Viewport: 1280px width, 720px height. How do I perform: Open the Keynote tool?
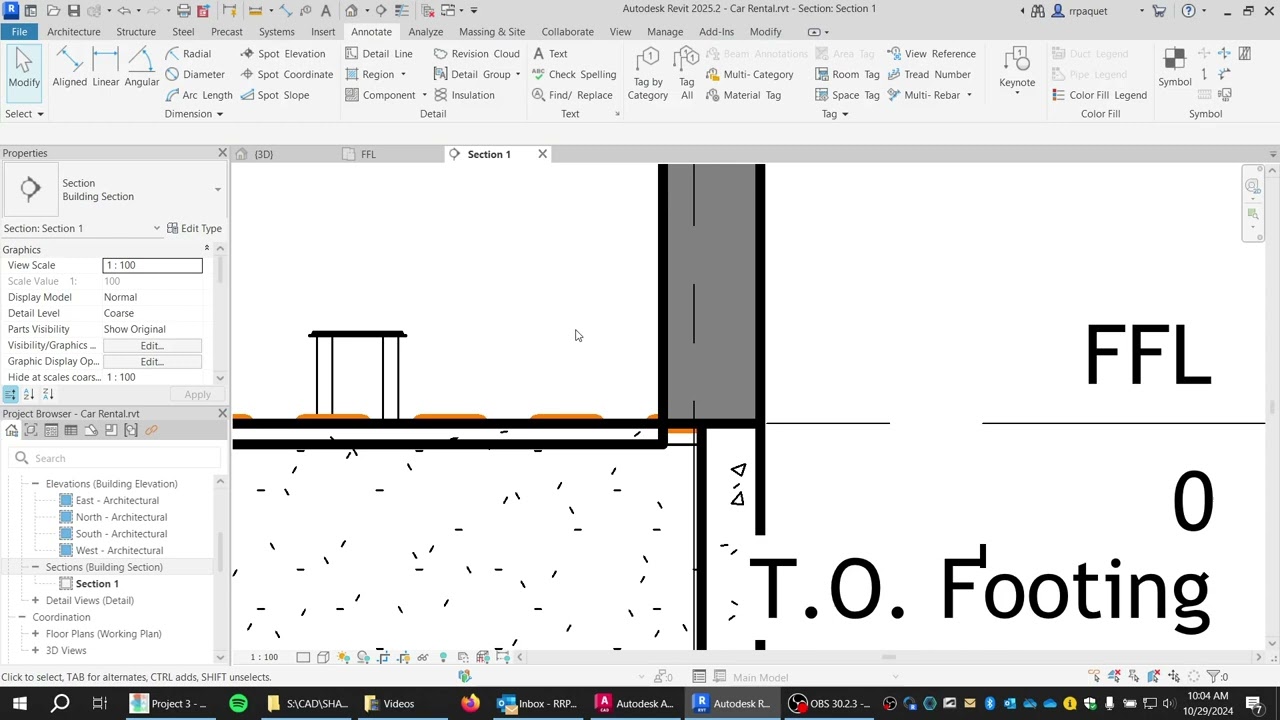click(1017, 70)
